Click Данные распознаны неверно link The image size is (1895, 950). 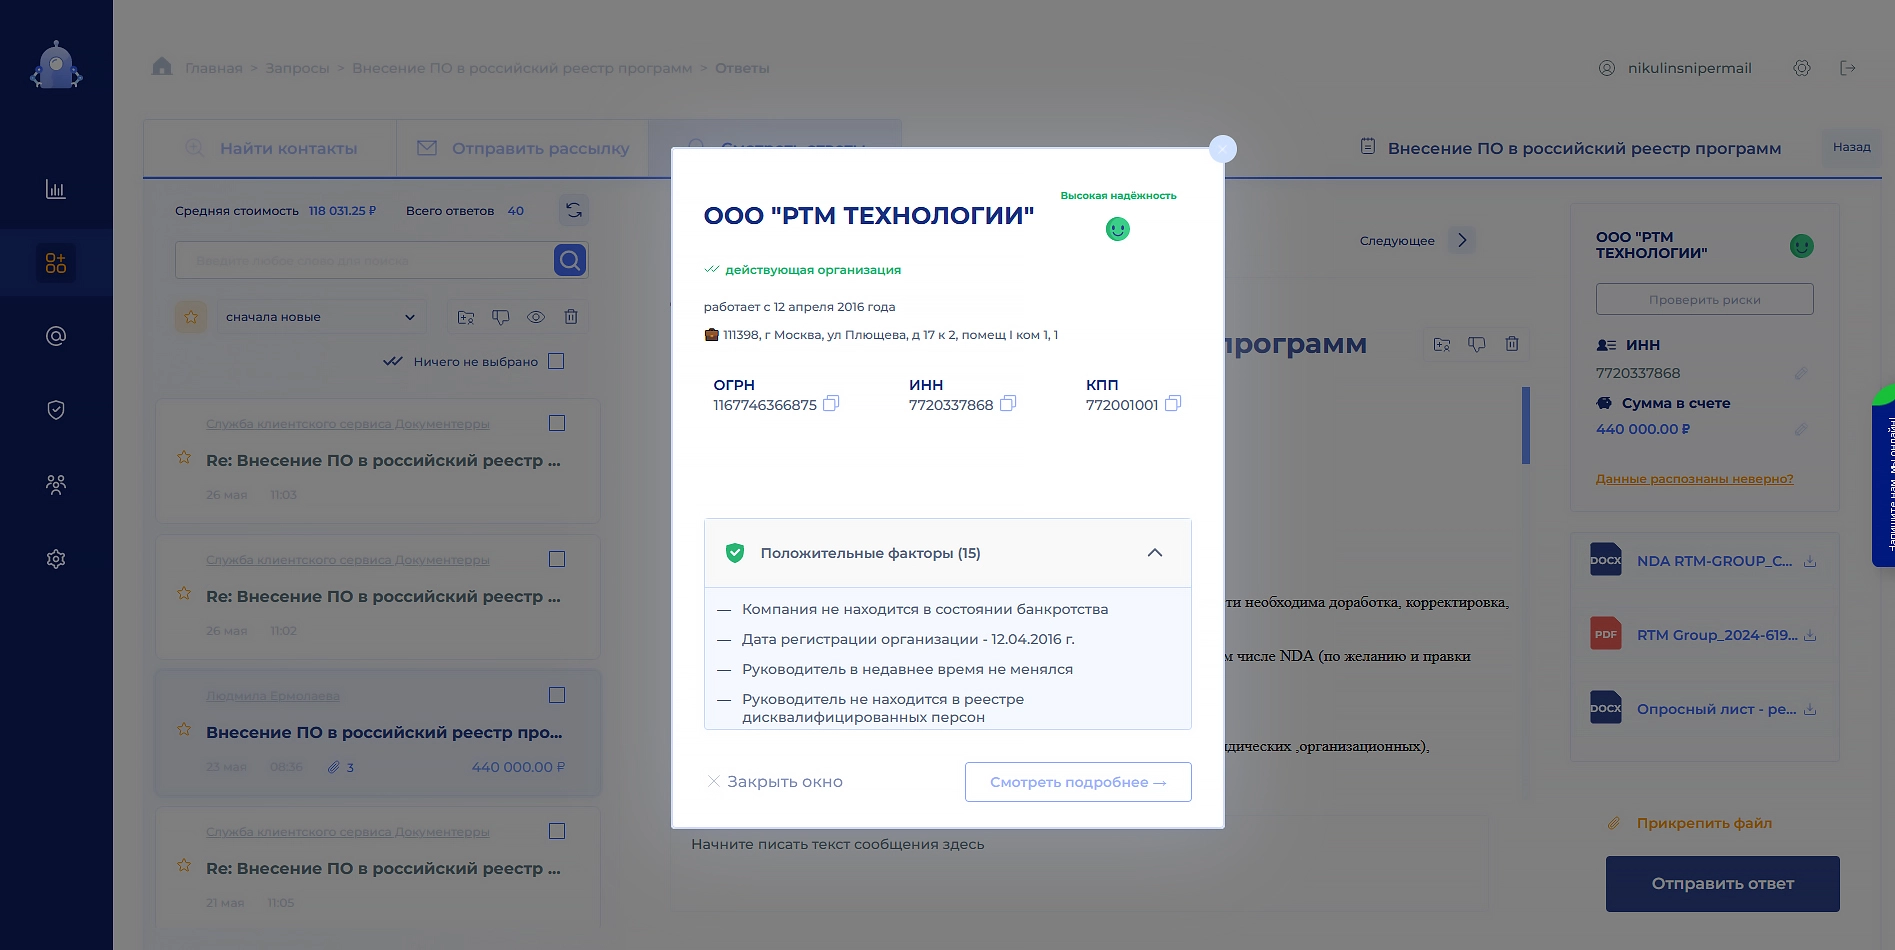point(1695,479)
